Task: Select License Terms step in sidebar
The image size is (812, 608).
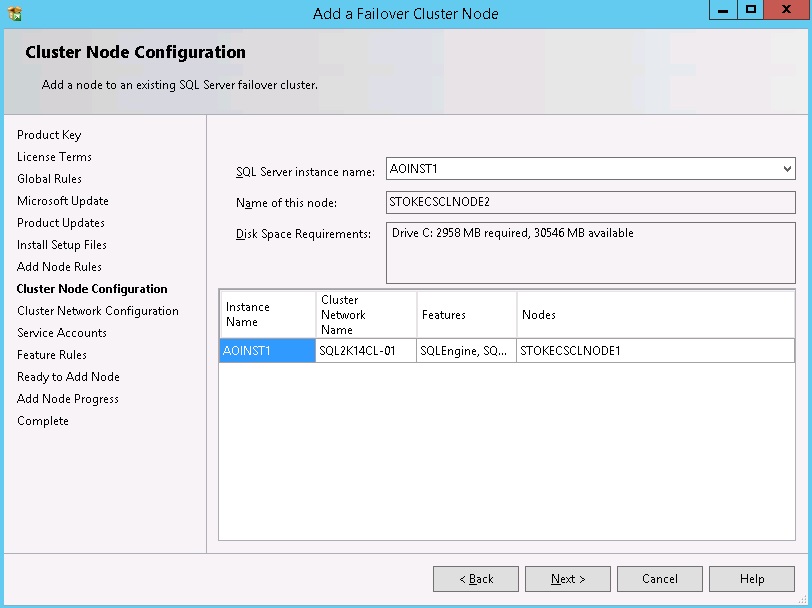Action: point(54,157)
